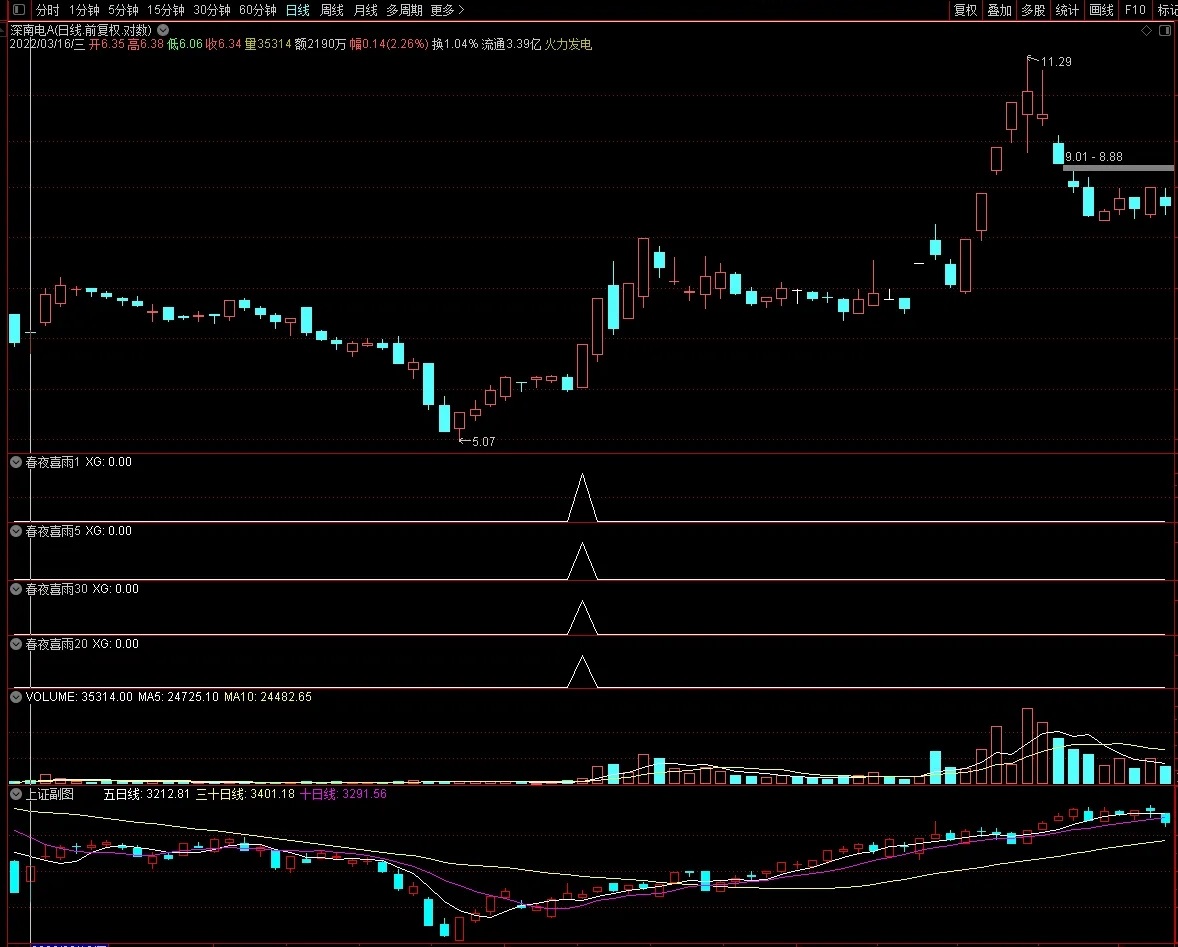Select the 30分钟 period tab
1178x947 pixels.
212,10
